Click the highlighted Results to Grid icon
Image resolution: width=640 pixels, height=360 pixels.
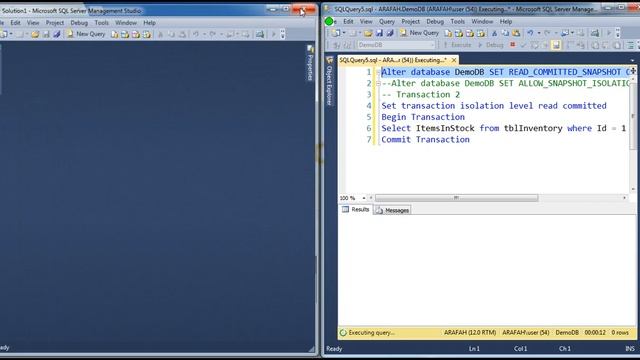click(x=556, y=45)
